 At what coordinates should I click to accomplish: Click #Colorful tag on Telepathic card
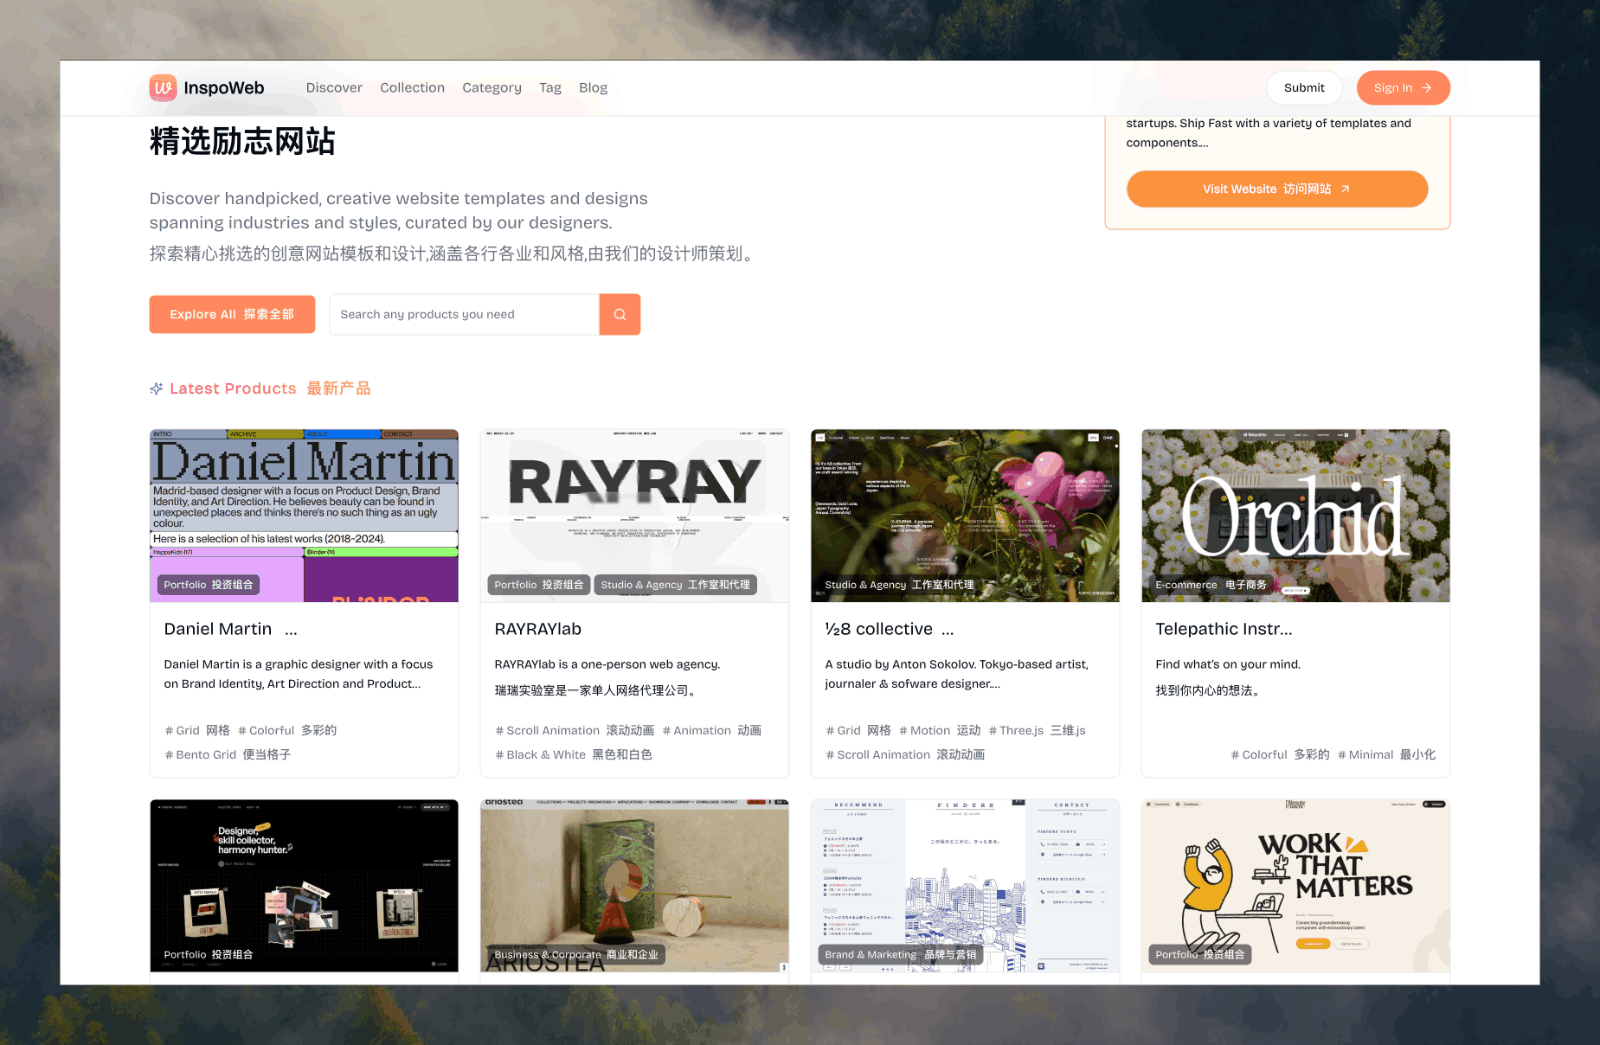(1280, 755)
